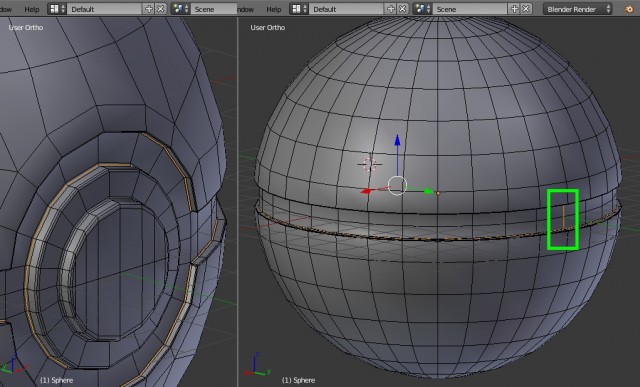640x387 pixels.
Task: Click the Scene name field in right header
Action: [470, 9]
